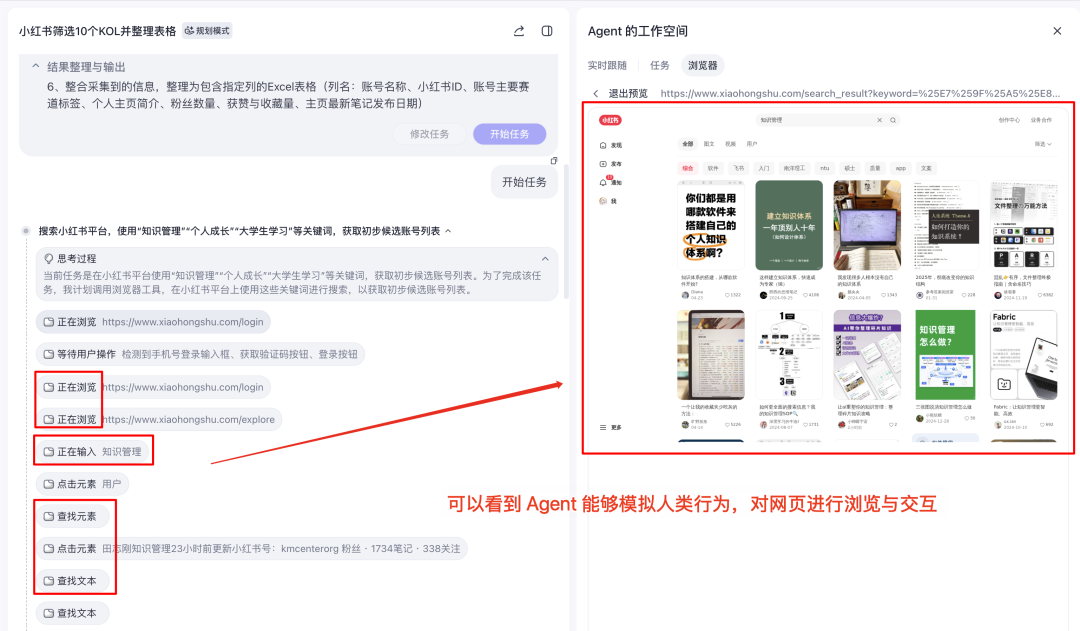
Task: Click the 修改任务 button
Action: (x=430, y=134)
